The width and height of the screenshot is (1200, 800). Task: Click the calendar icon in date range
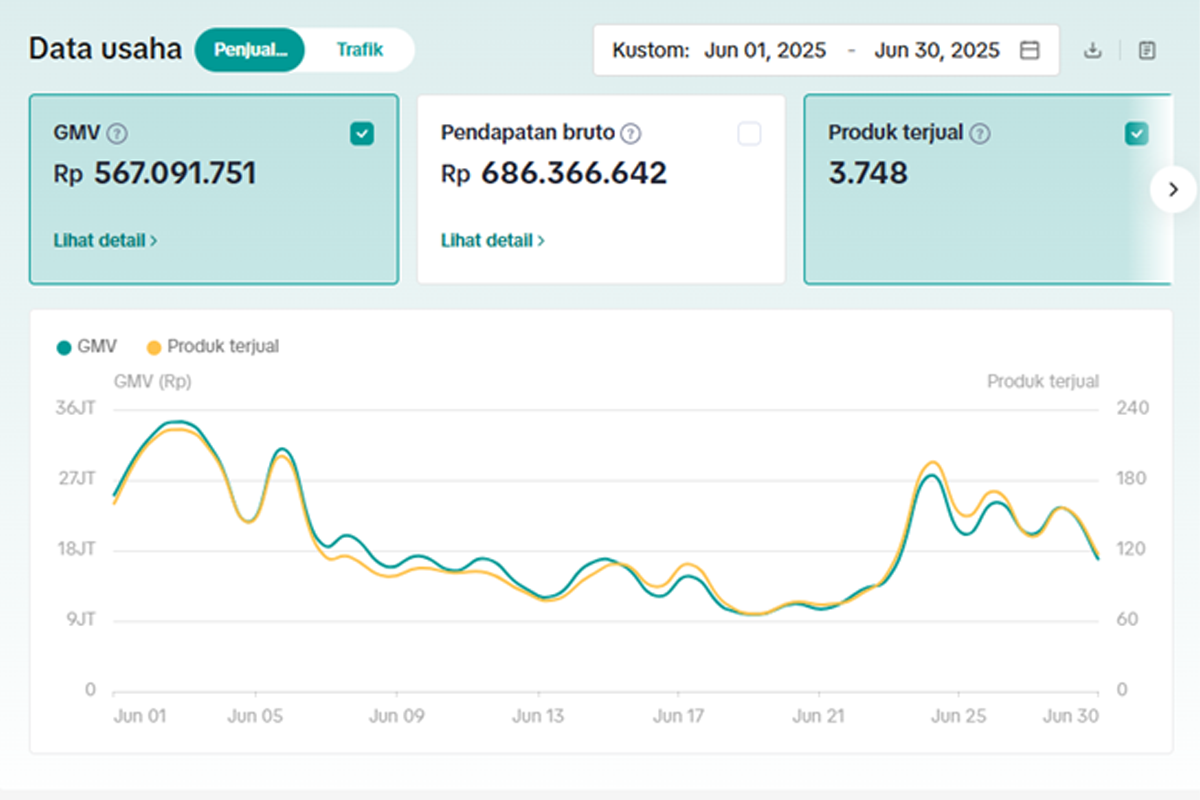(x=1029, y=50)
